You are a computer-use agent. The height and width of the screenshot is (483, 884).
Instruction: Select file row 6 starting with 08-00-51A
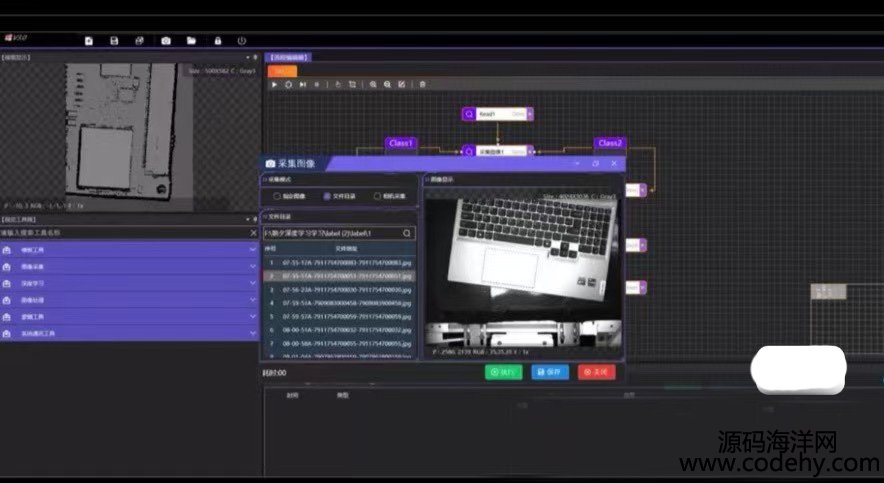point(339,330)
